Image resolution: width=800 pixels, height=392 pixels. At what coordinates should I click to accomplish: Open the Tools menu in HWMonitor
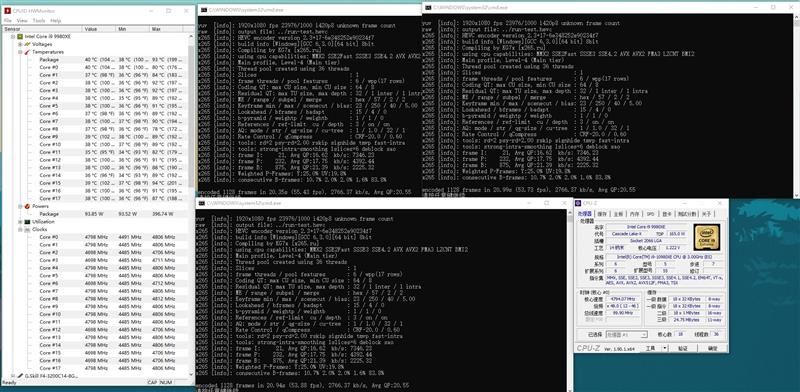tap(39, 20)
